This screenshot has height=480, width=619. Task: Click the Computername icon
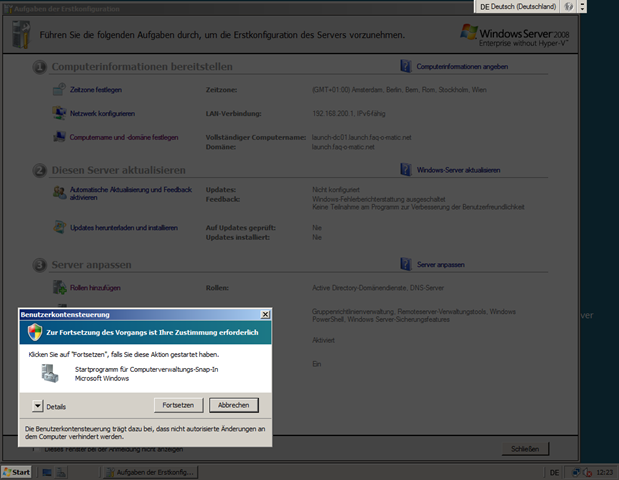click(59, 137)
